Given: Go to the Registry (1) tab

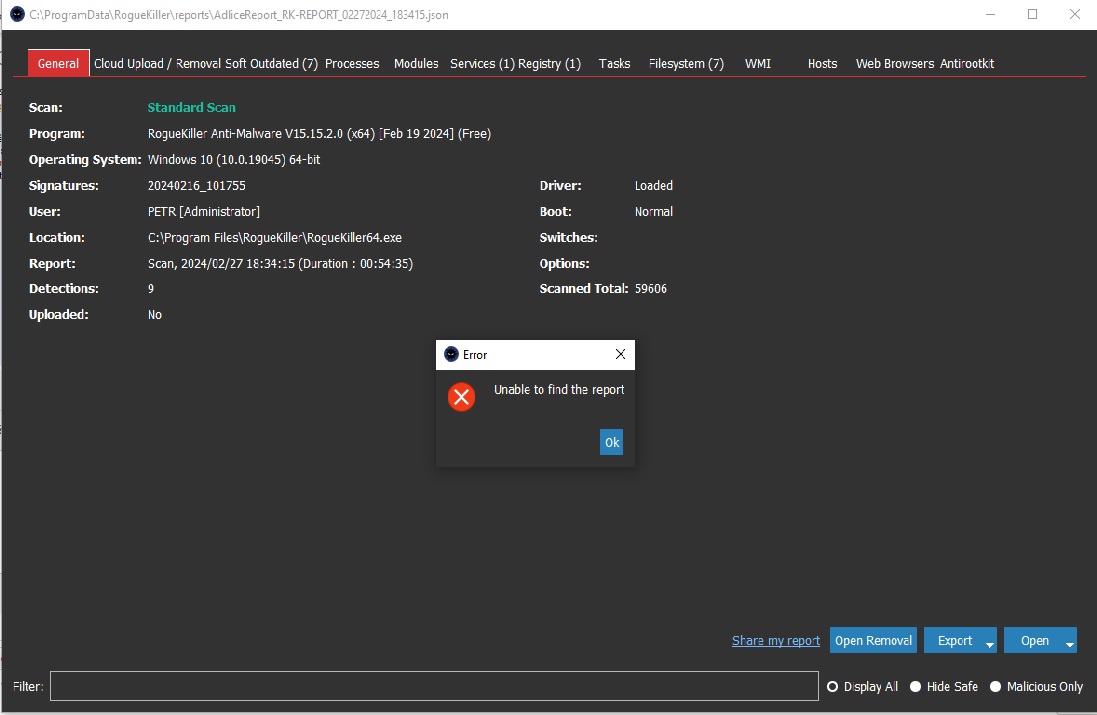Looking at the screenshot, I should tap(549, 64).
